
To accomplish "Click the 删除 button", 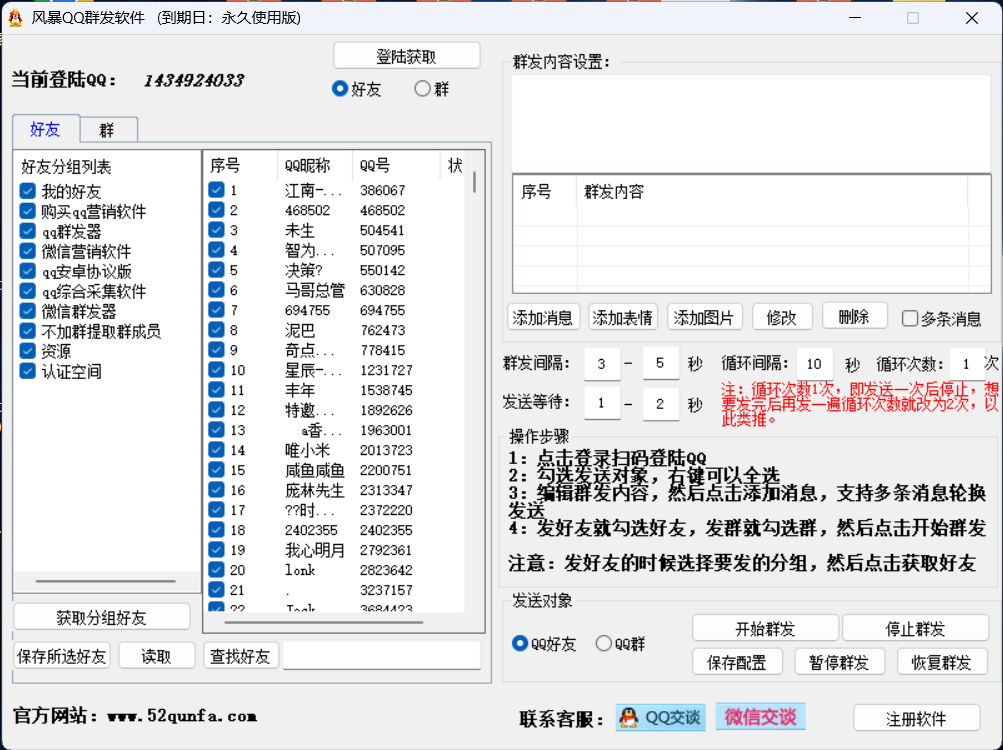I will 855,316.
